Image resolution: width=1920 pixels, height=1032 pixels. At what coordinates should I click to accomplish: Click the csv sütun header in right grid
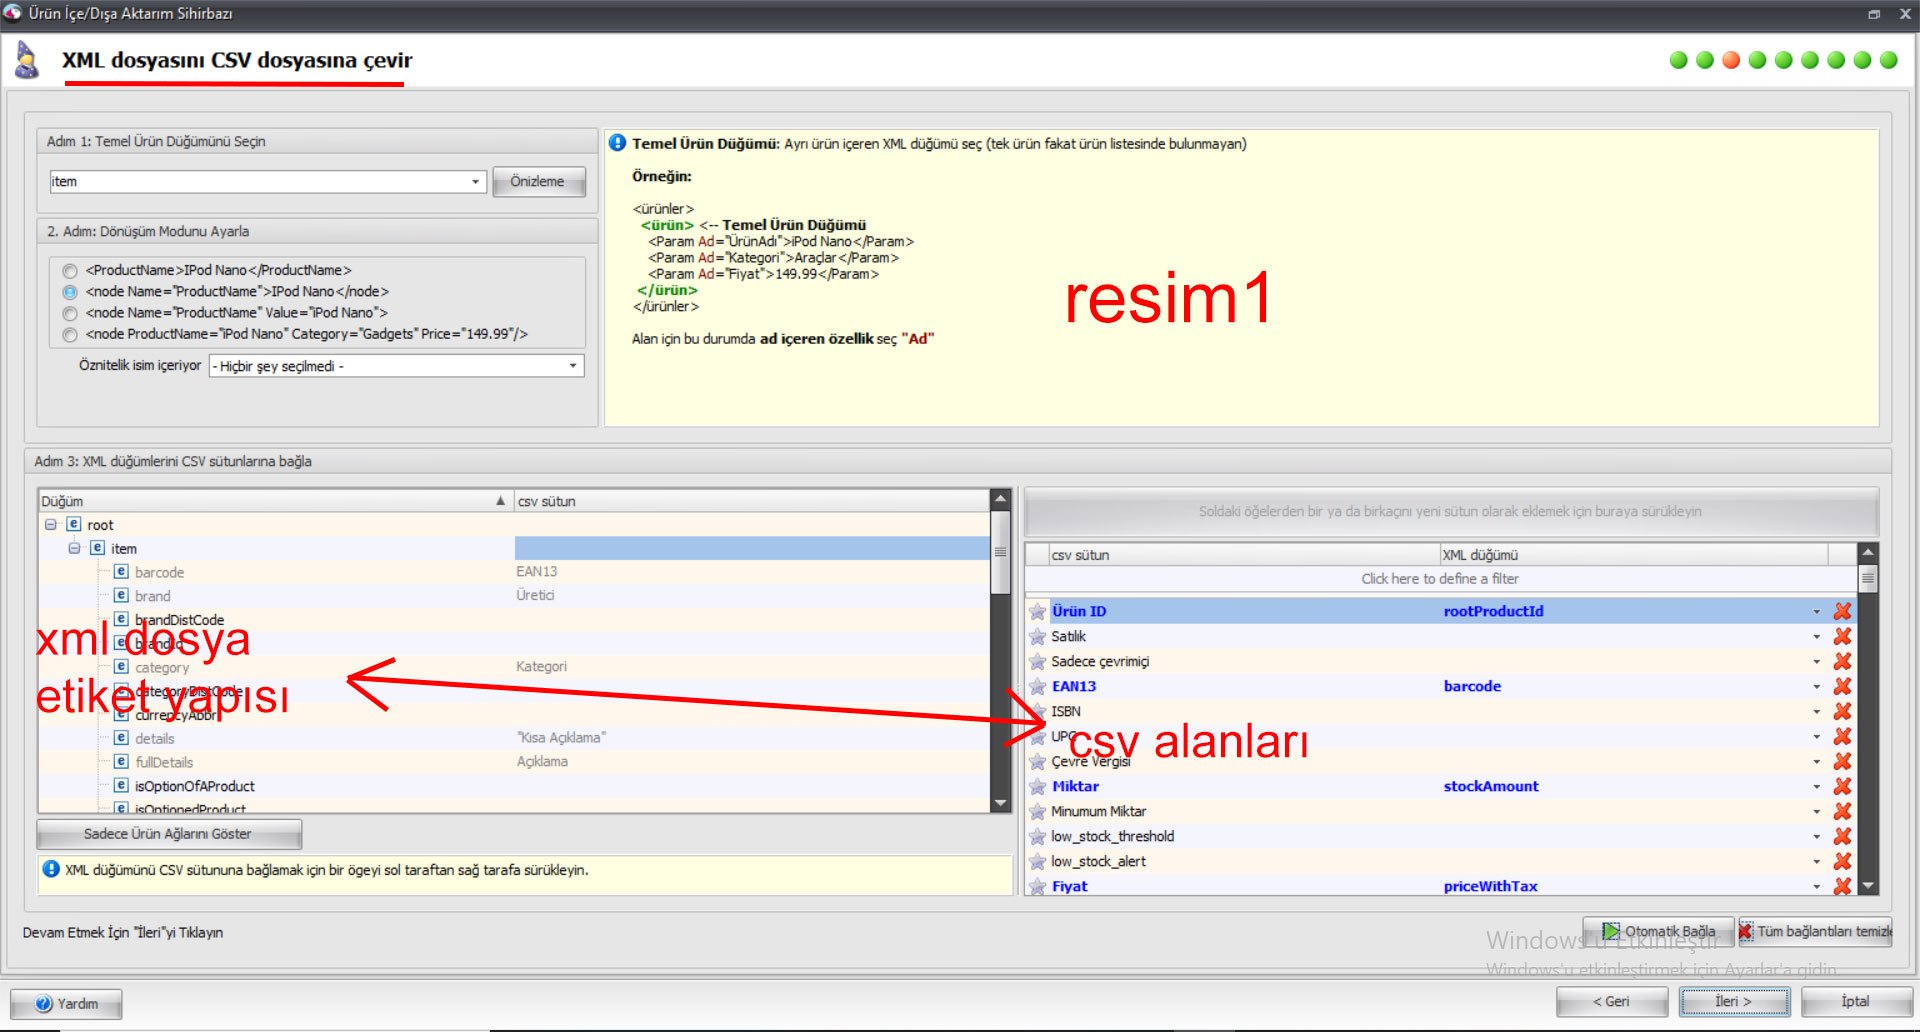[1244, 555]
